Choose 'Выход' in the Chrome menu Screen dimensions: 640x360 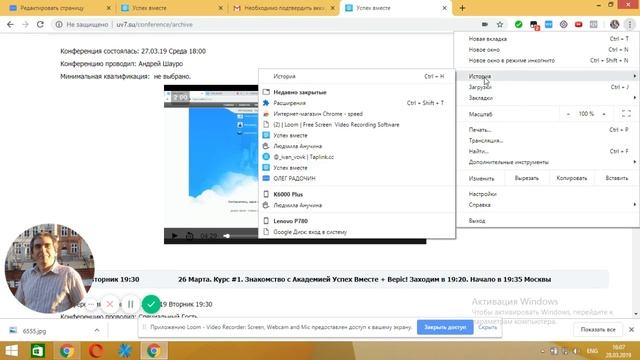(x=547, y=220)
